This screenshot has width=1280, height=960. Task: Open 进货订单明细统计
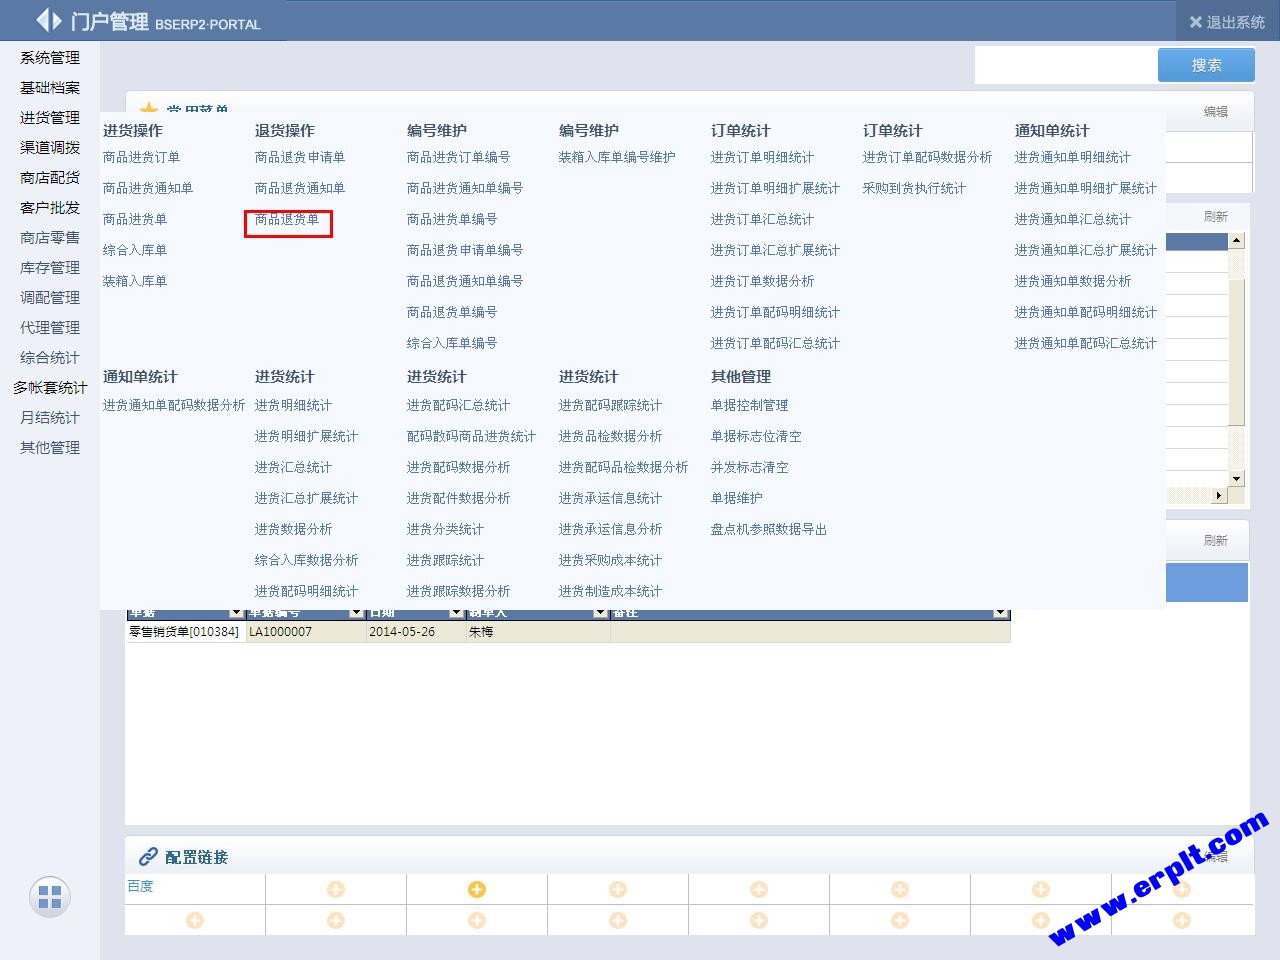(762, 157)
